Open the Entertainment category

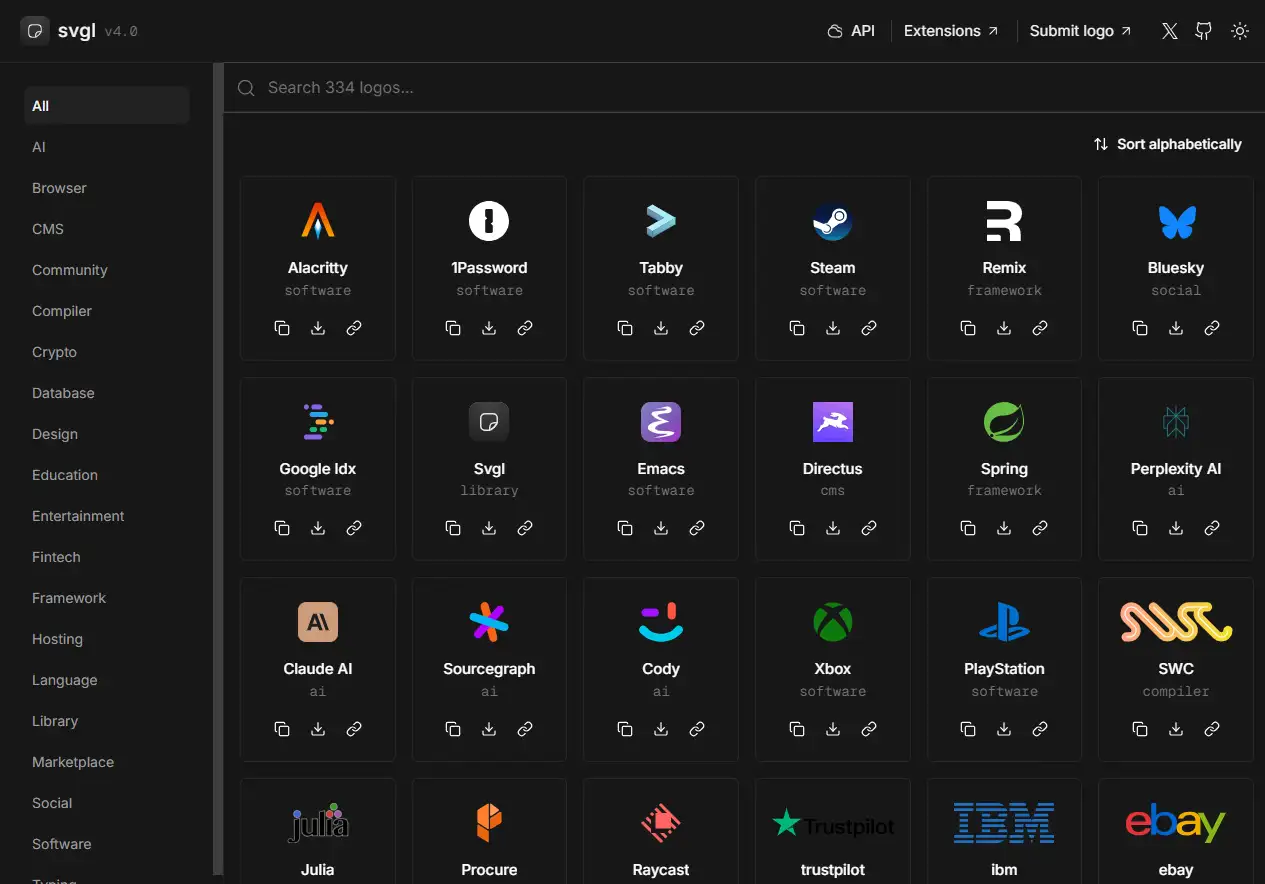tap(107, 516)
